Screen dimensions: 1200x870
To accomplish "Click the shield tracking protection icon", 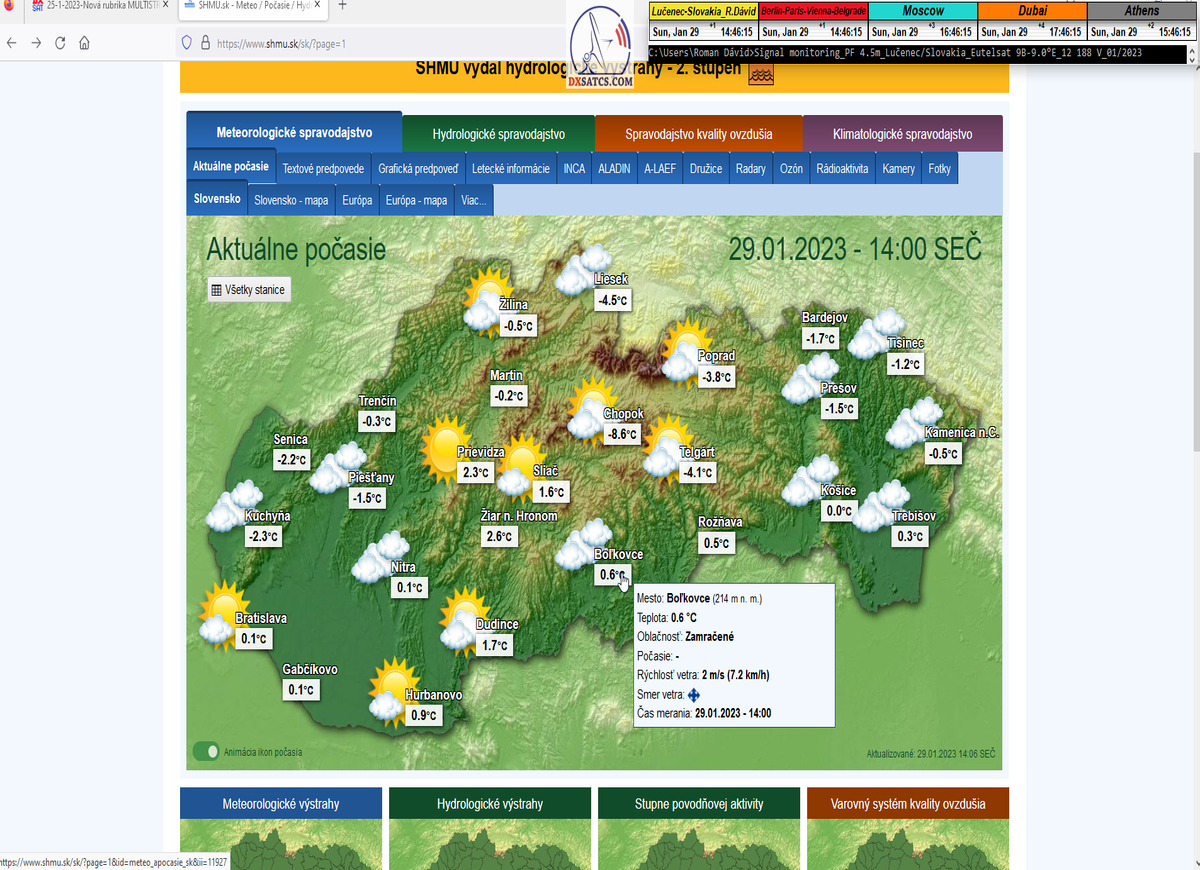I will click(186, 44).
